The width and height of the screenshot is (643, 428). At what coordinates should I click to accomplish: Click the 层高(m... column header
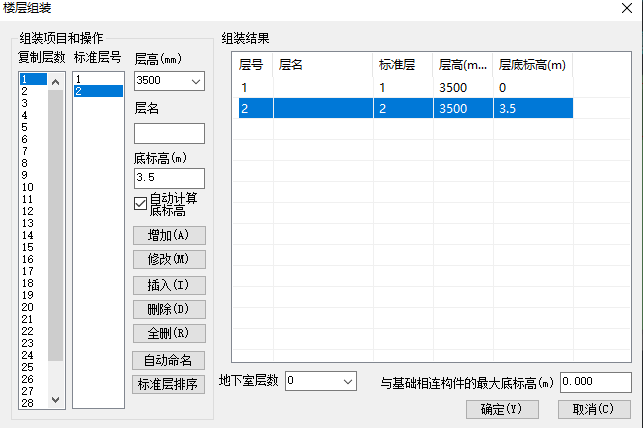(x=463, y=65)
